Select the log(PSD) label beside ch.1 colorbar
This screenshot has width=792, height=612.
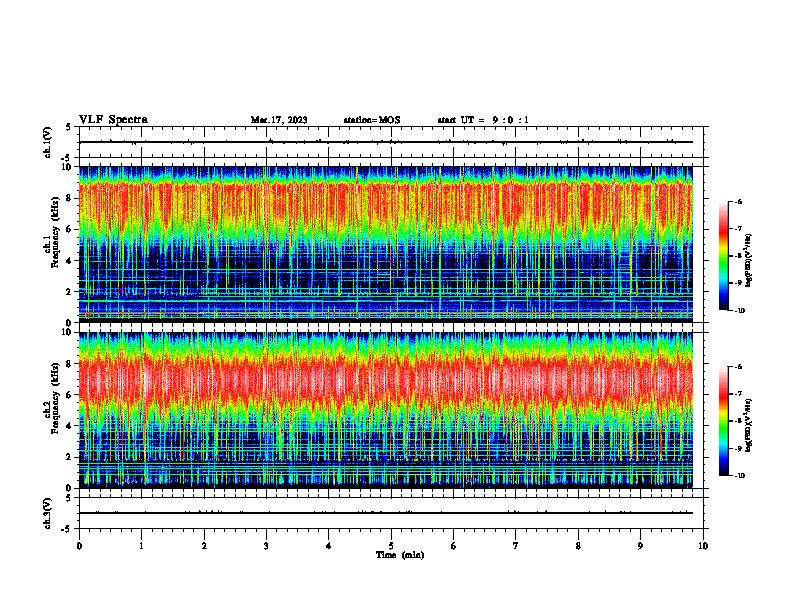click(749, 261)
